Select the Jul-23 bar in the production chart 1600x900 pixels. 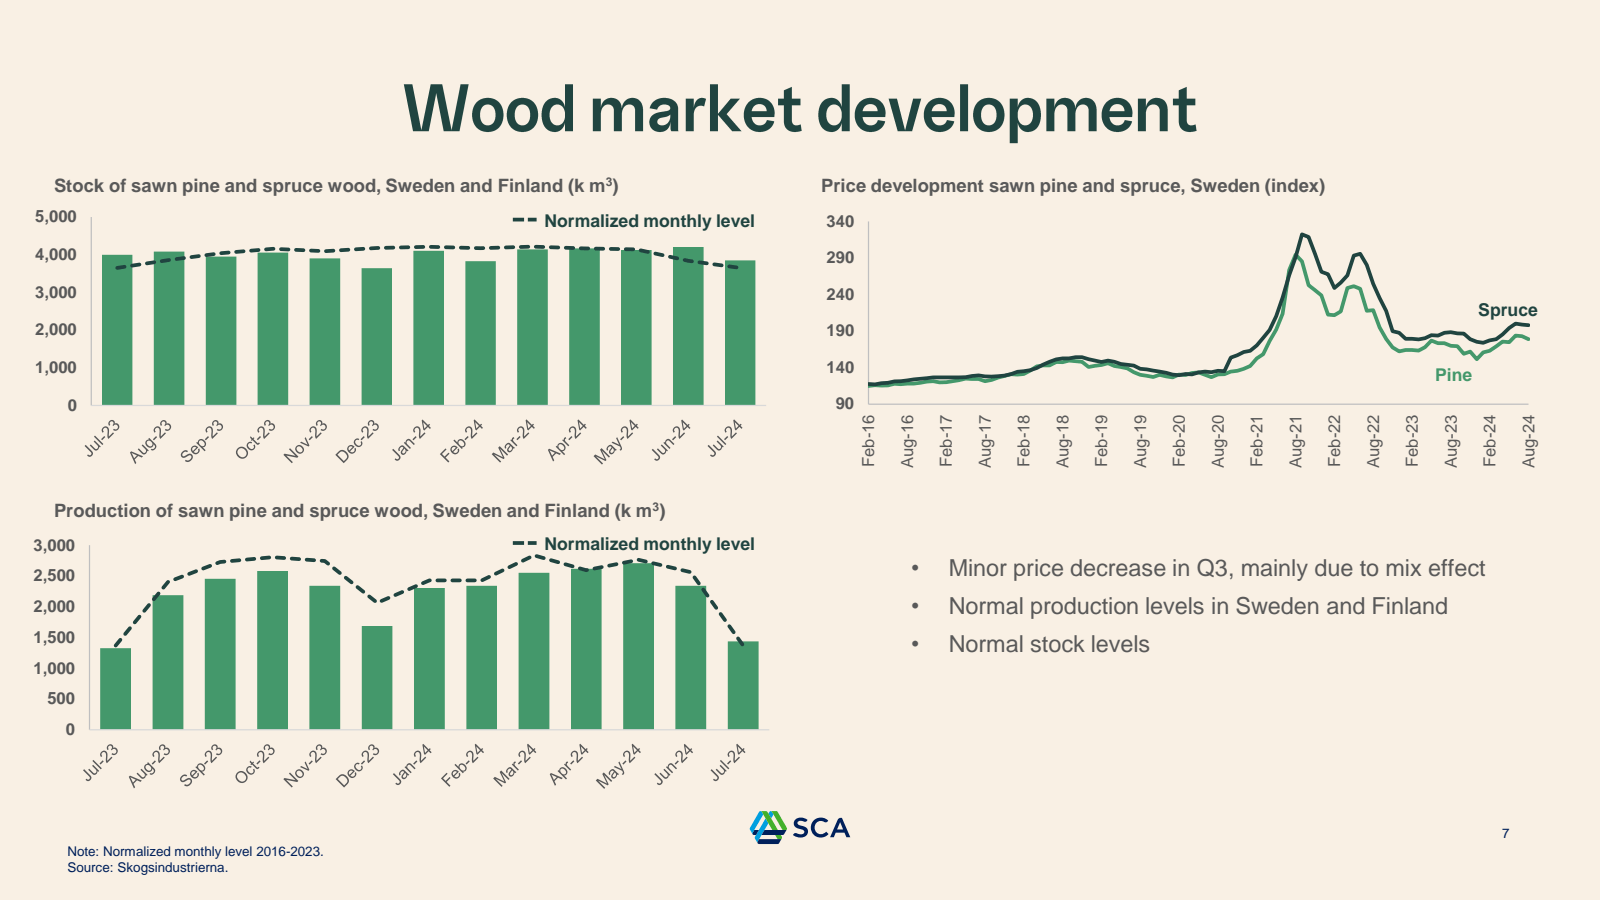click(x=116, y=689)
